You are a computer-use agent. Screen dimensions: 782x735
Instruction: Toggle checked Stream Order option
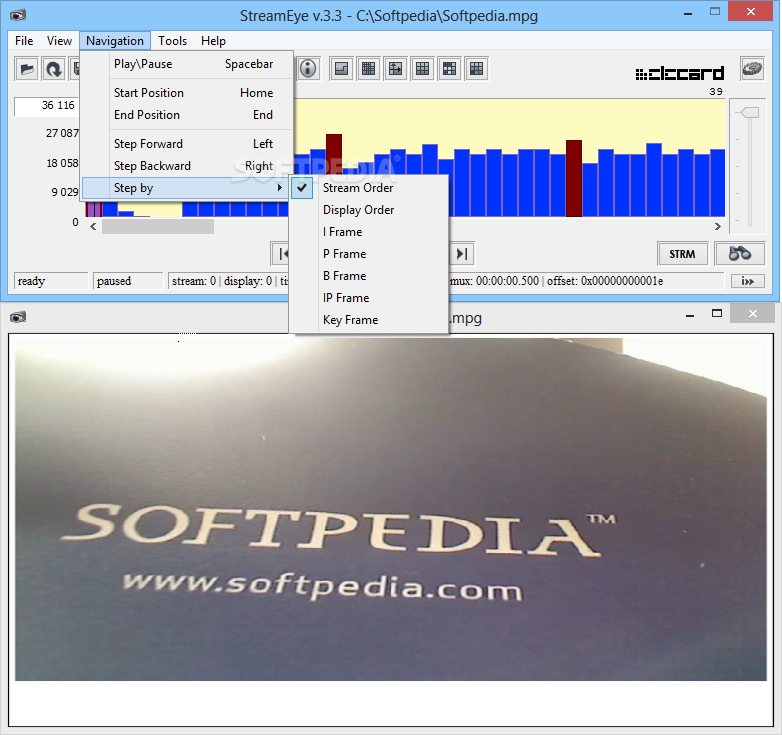click(x=368, y=188)
